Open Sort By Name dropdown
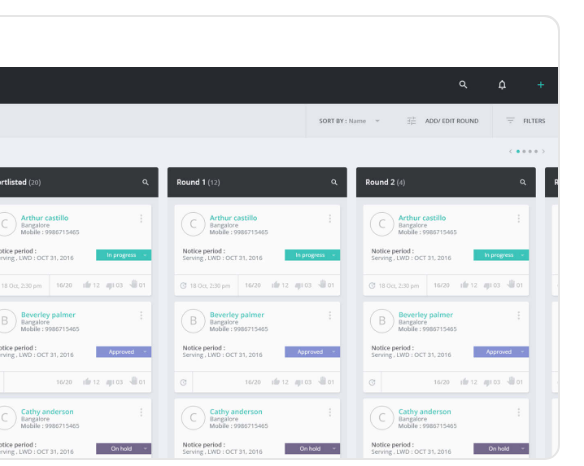Screen dimensions: 584x466 tap(349, 121)
